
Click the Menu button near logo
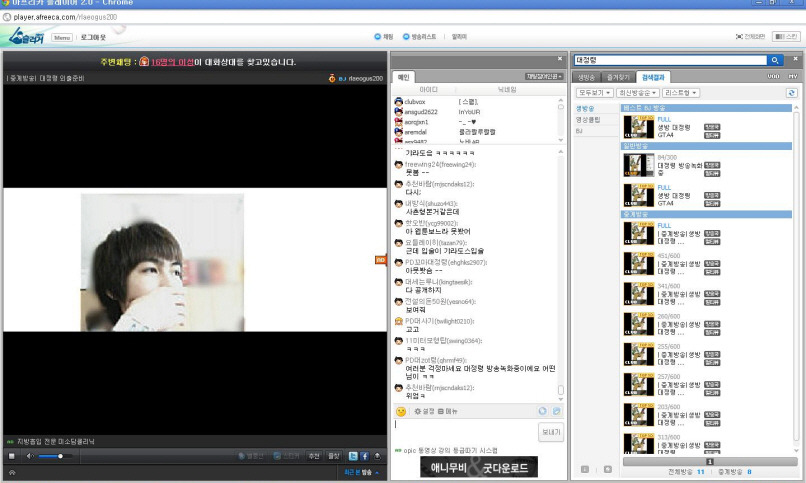point(62,38)
